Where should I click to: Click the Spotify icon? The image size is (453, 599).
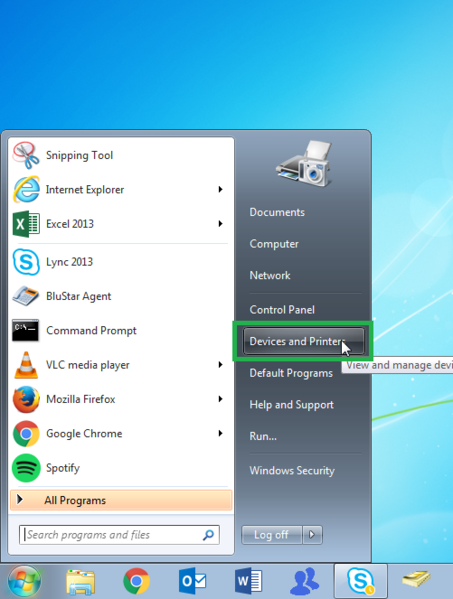tap(26, 468)
